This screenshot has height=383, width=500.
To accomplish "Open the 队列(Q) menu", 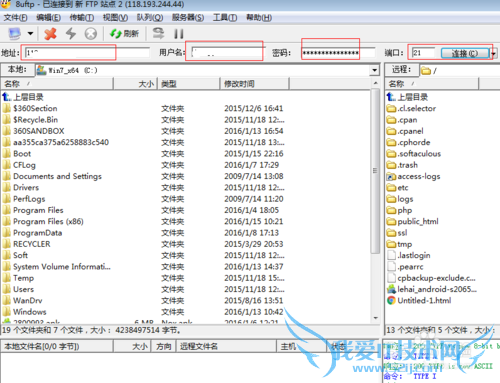I will click(150, 17).
